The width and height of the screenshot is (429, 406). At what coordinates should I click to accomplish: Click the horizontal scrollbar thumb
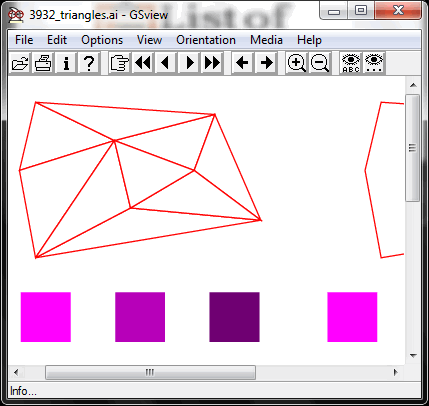click(150, 372)
